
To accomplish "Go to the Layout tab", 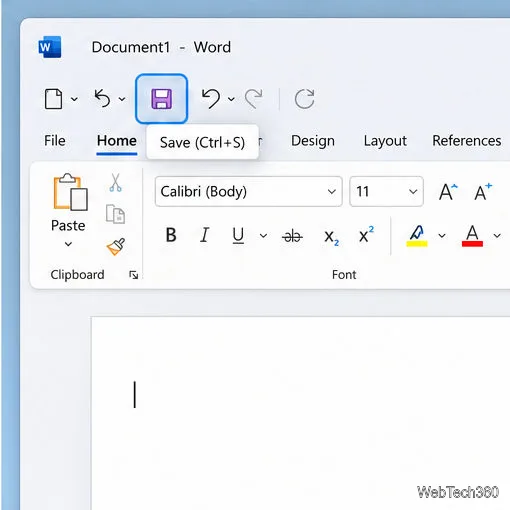I will pos(385,141).
